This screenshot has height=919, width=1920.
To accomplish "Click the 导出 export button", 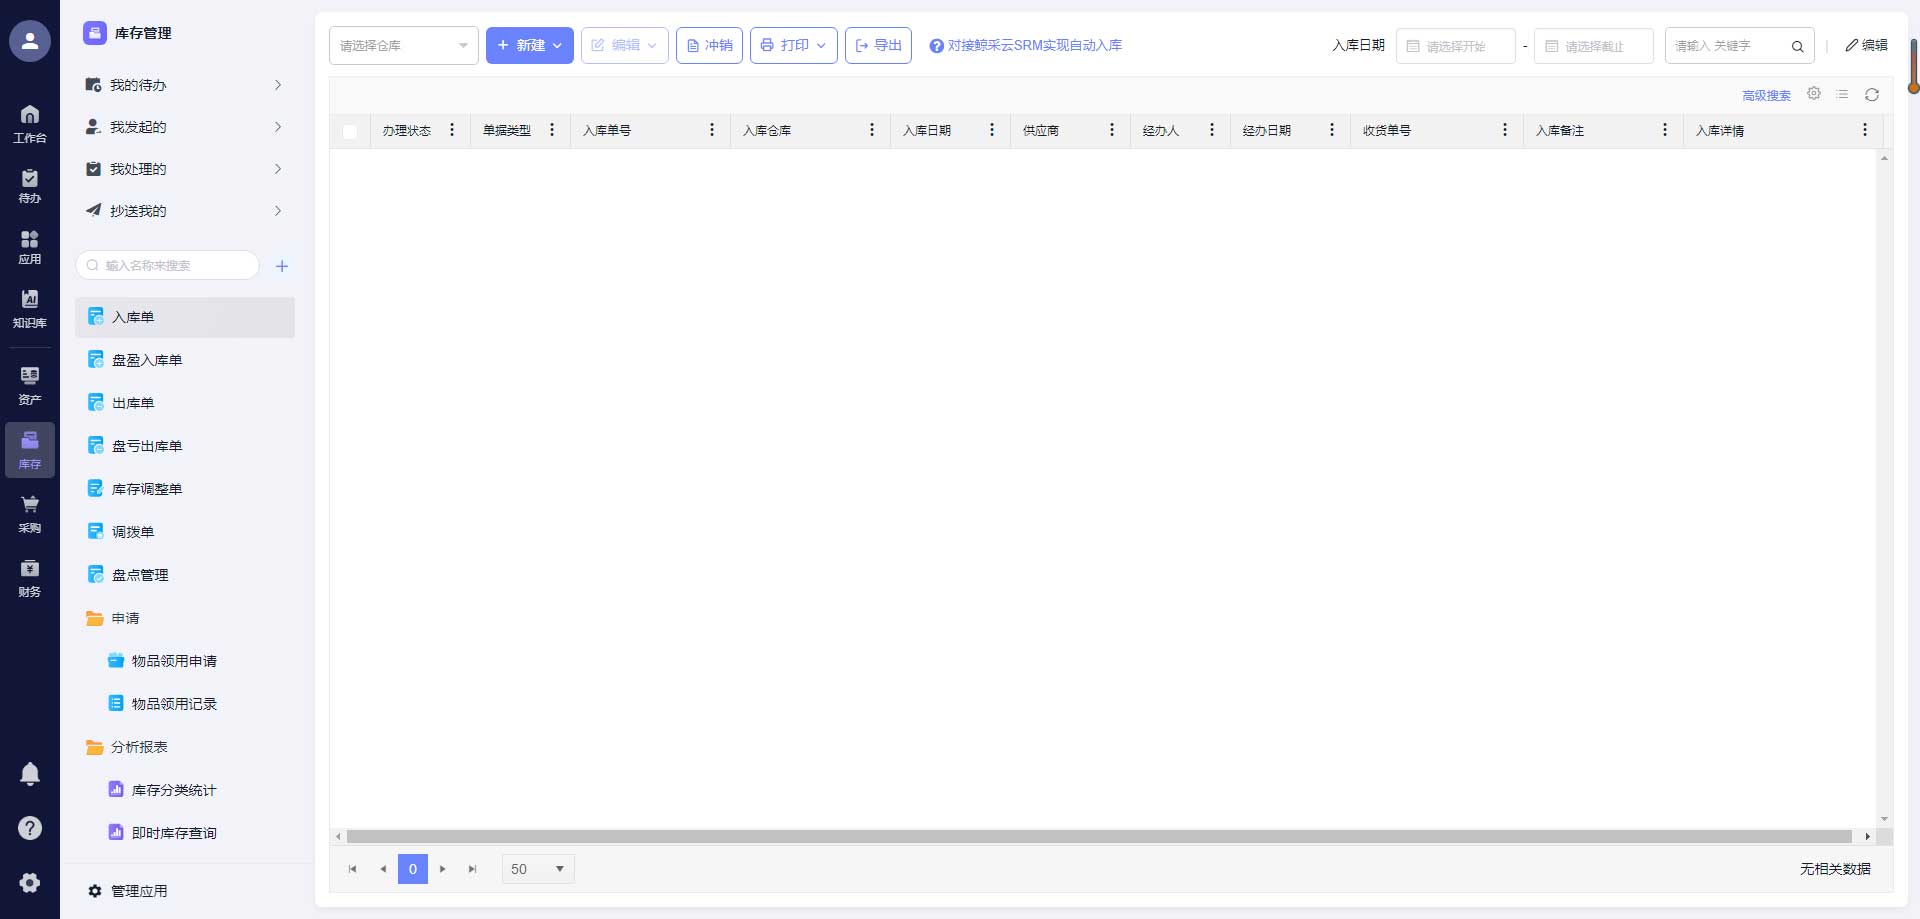I will 878,46.
